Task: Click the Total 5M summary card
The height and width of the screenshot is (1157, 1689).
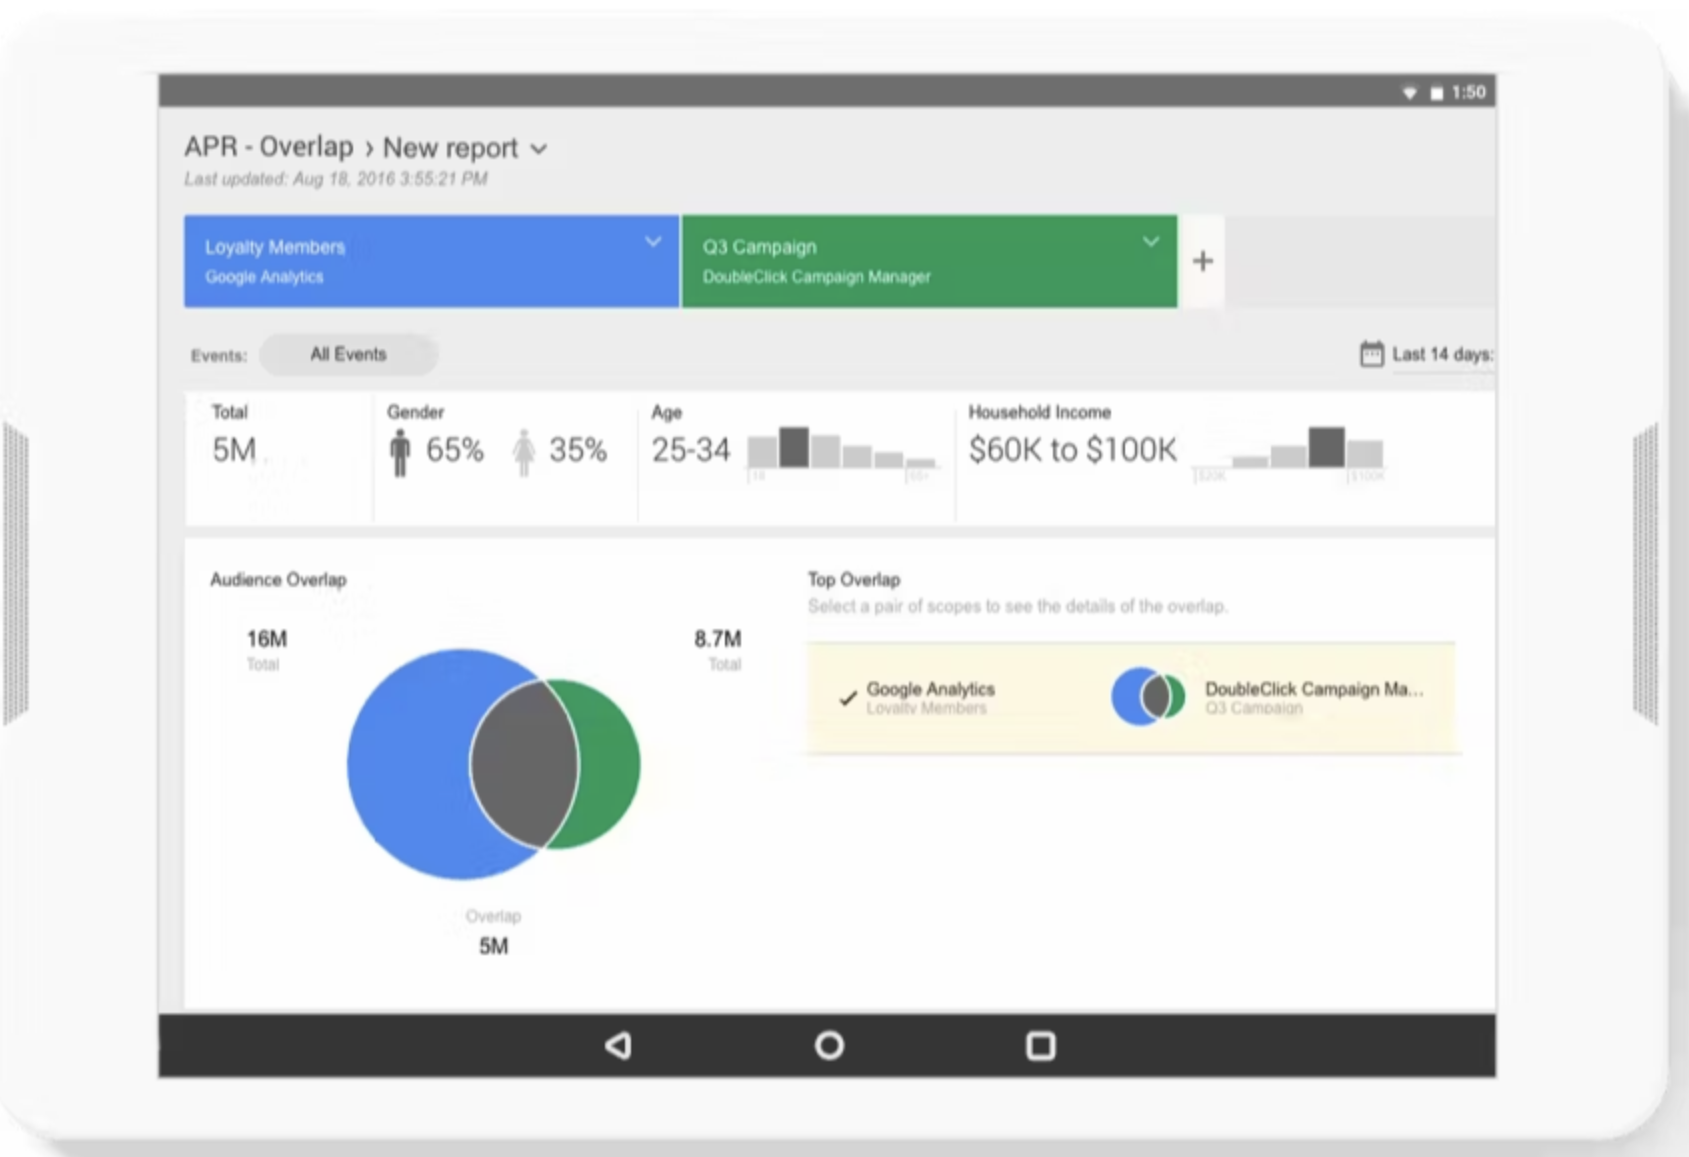Action: click(x=279, y=457)
